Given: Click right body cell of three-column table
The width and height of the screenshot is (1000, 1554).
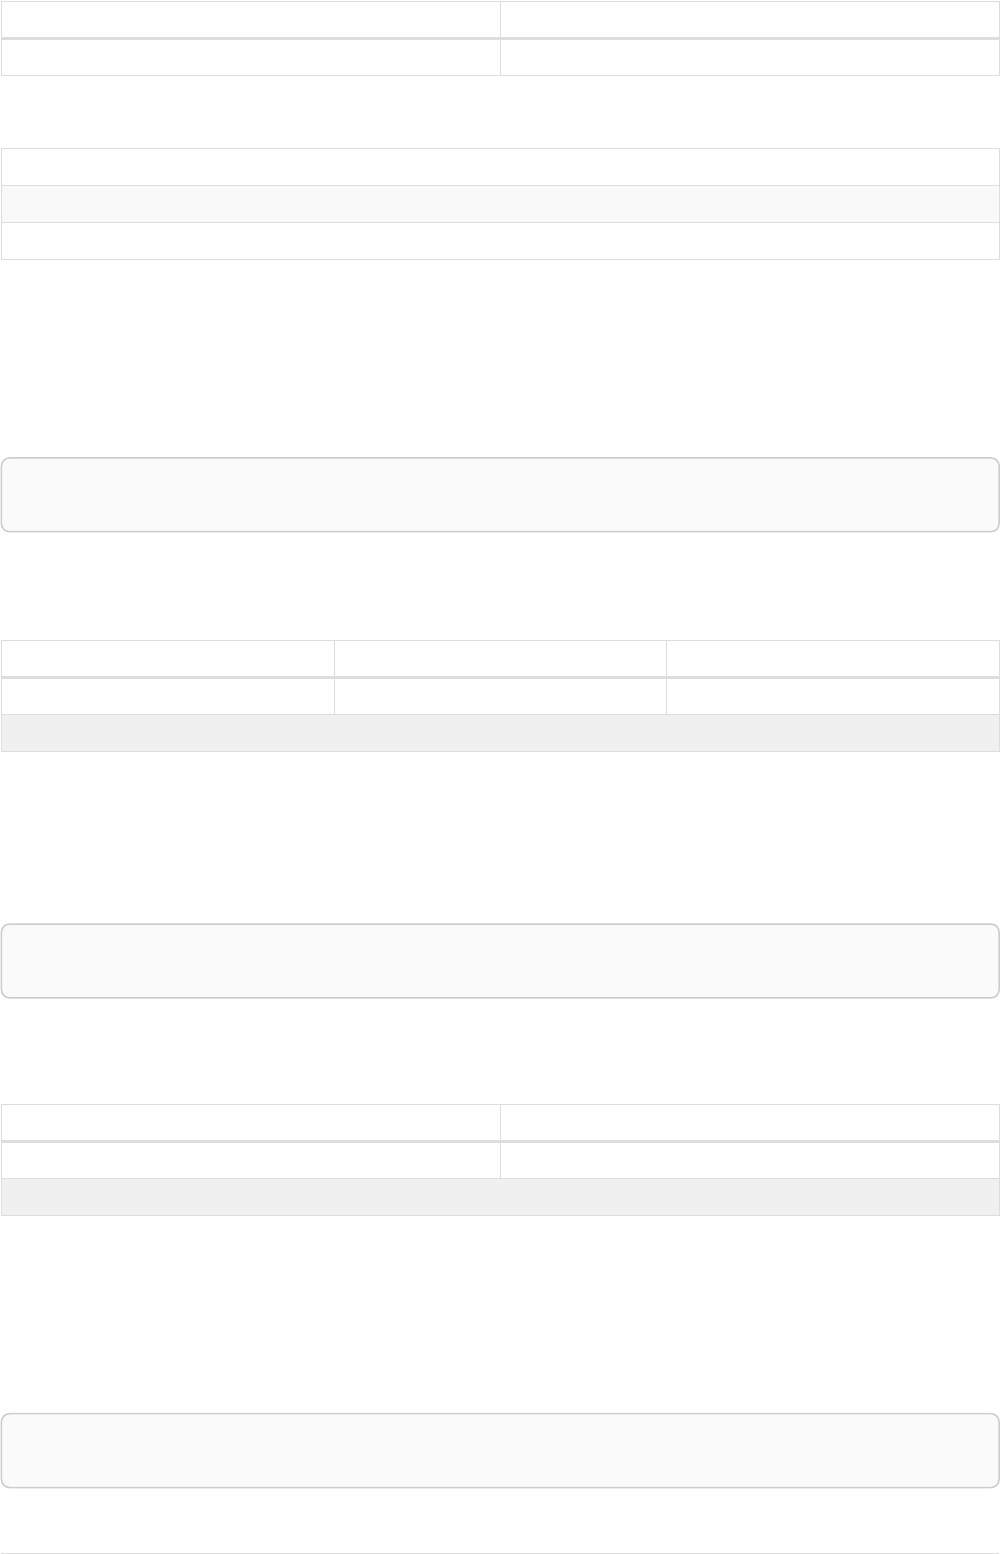Looking at the screenshot, I should 833,696.
